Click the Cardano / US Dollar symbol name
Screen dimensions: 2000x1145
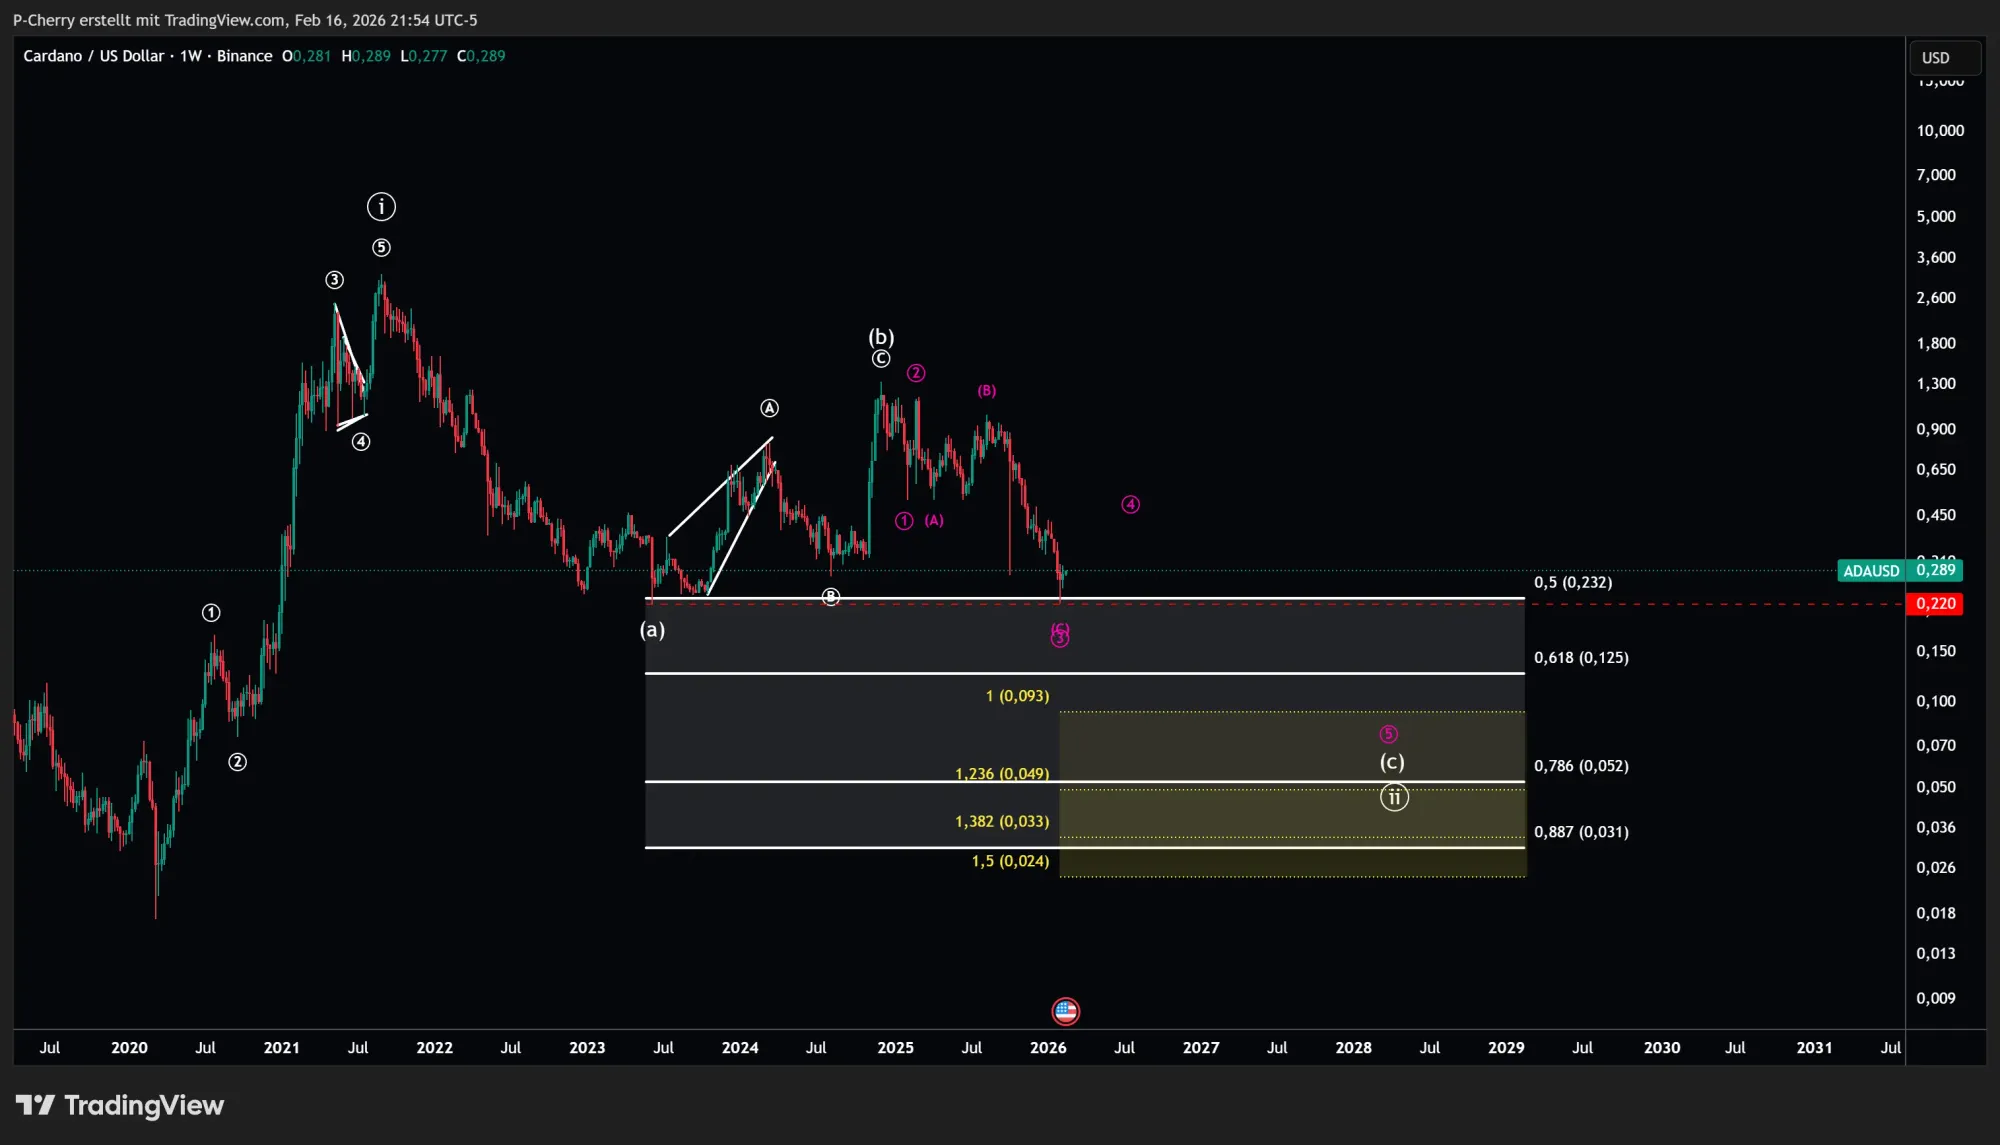tap(95, 56)
